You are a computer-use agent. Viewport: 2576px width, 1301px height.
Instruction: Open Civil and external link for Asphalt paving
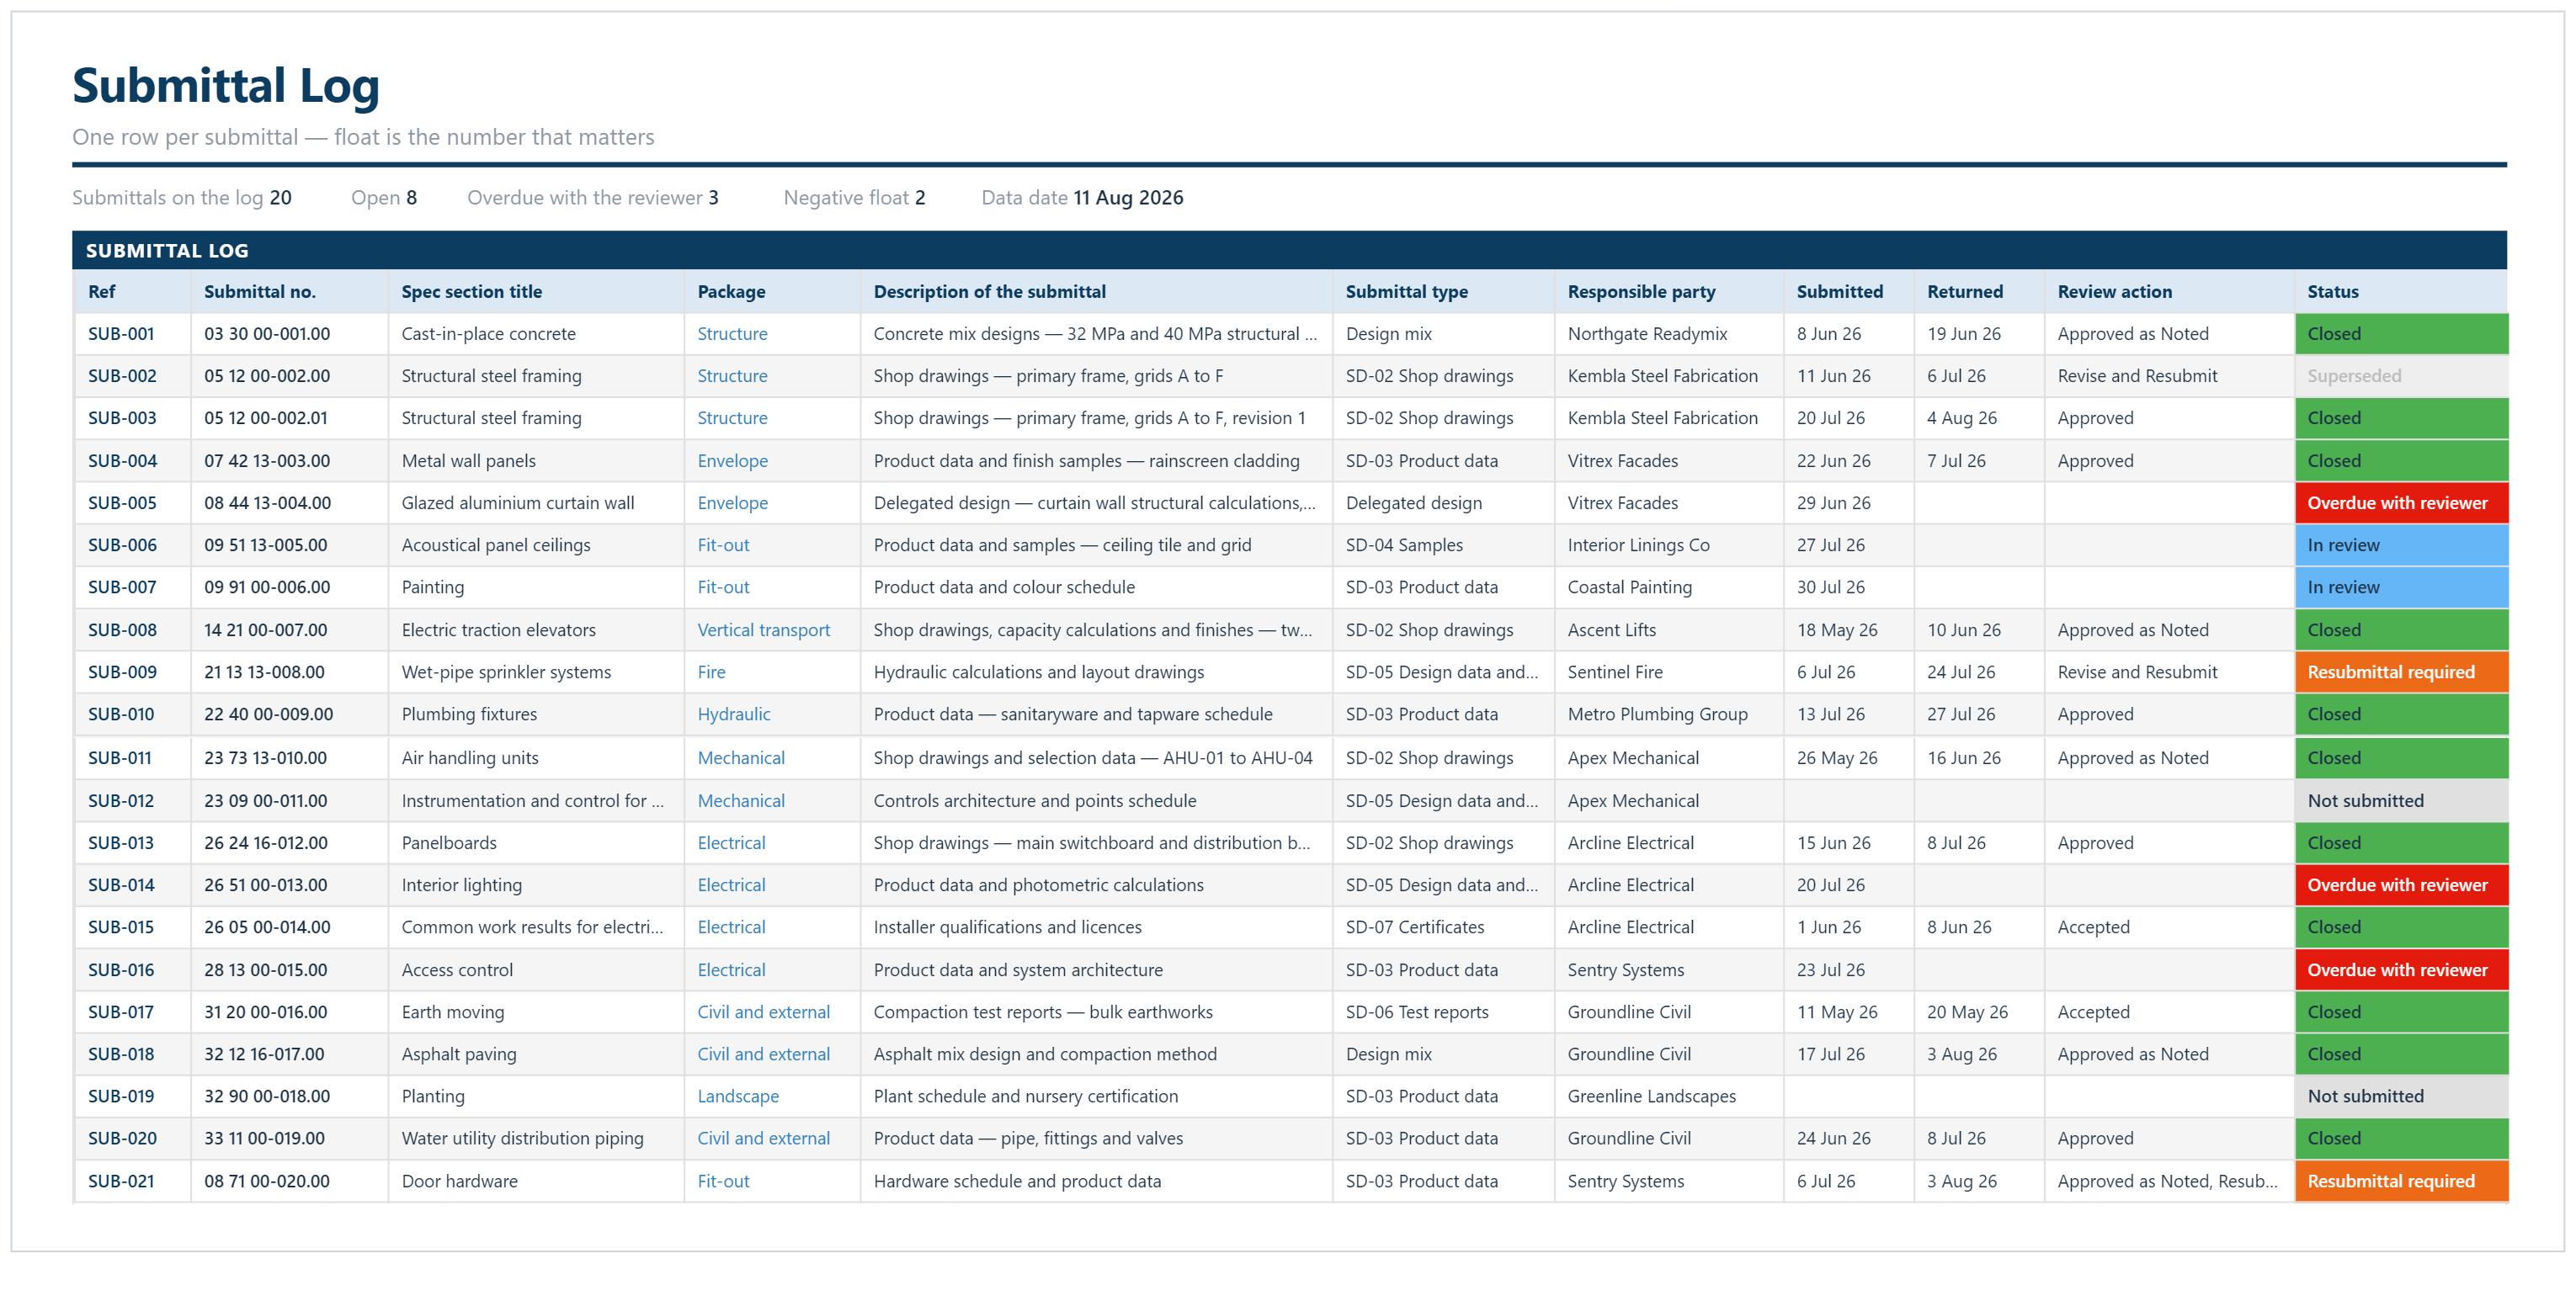coord(763,1054)
